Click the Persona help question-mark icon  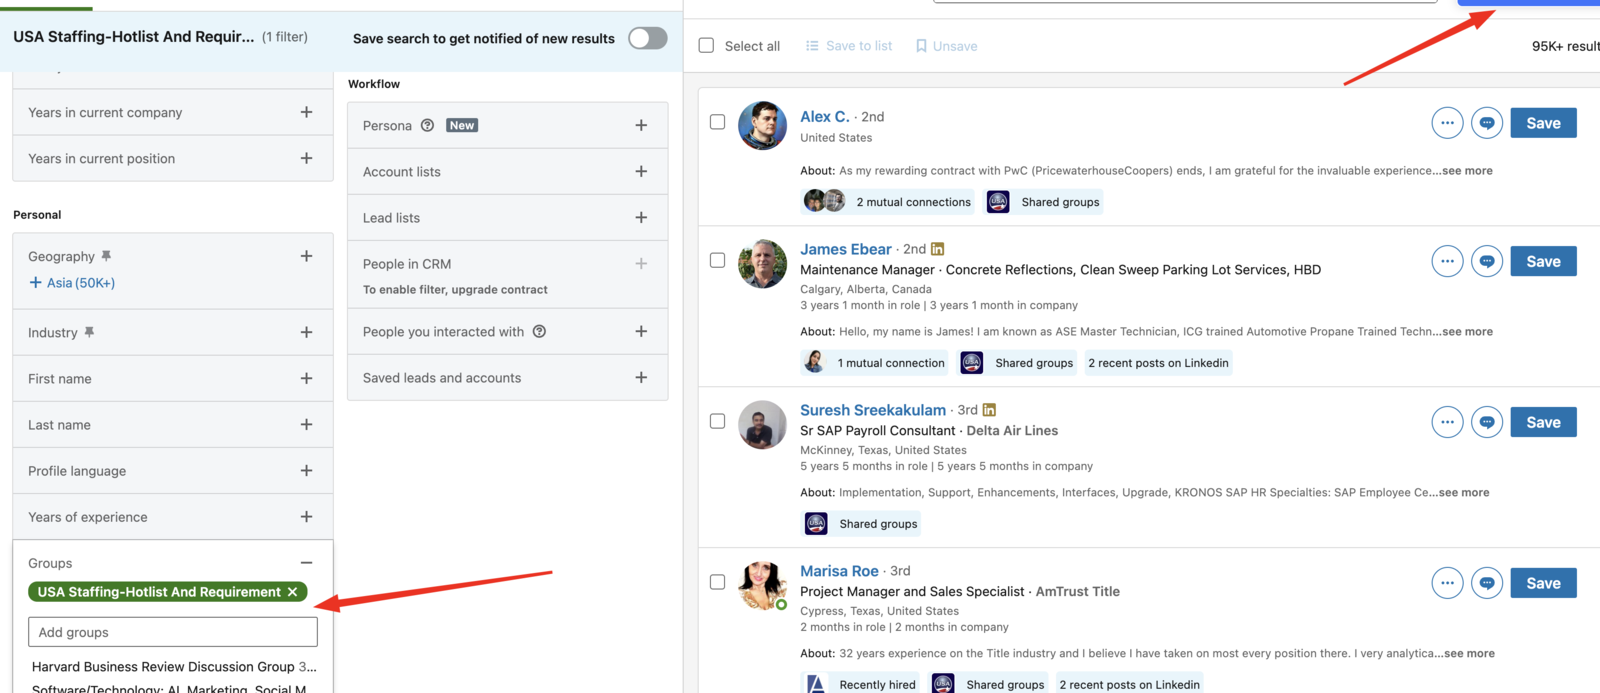coord(427,125)
